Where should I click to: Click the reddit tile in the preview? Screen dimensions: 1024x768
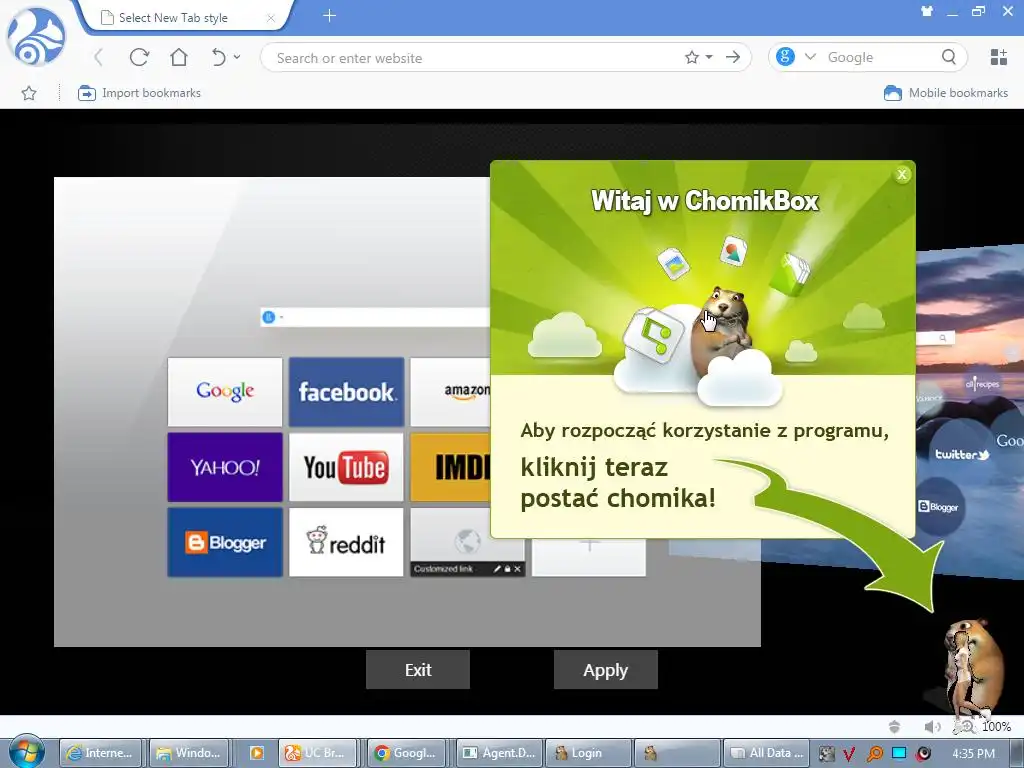coord(346,542)
